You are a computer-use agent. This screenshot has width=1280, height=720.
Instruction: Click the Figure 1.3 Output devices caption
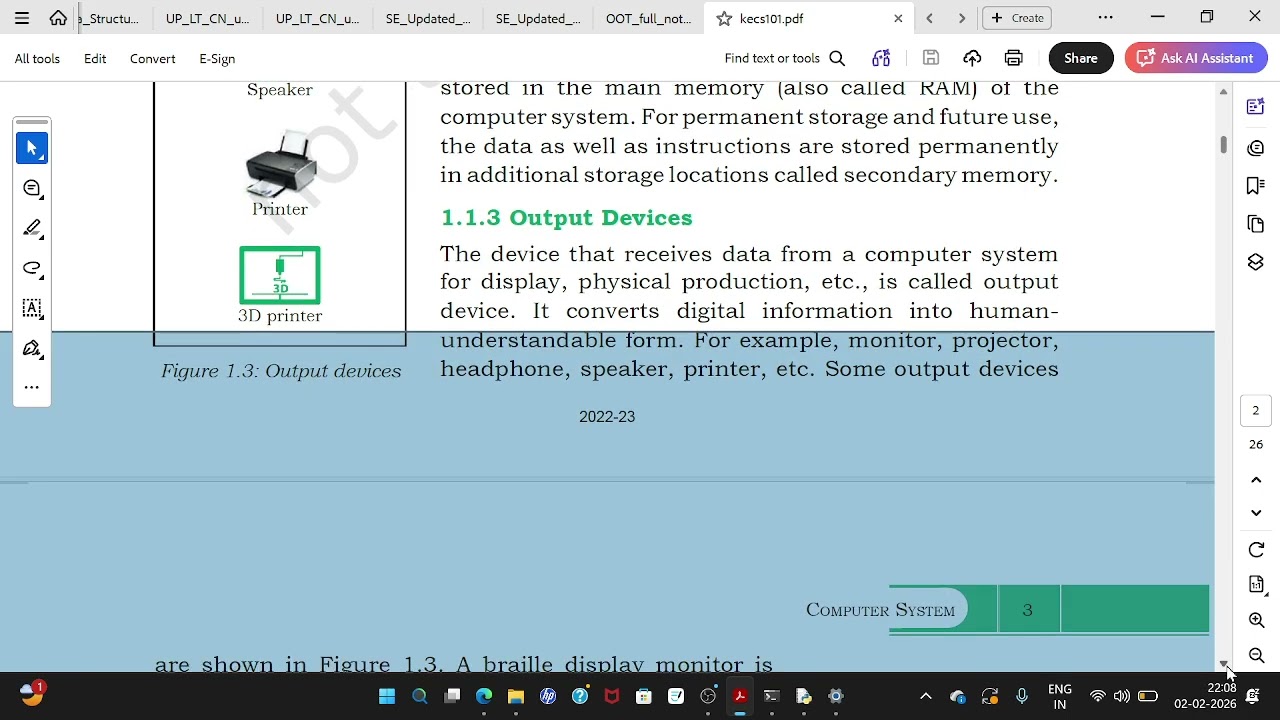pos(281,371)
